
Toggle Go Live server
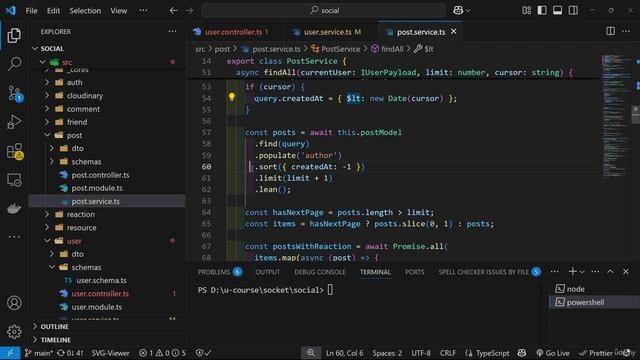pyautogui.click(x=553, y=353)
